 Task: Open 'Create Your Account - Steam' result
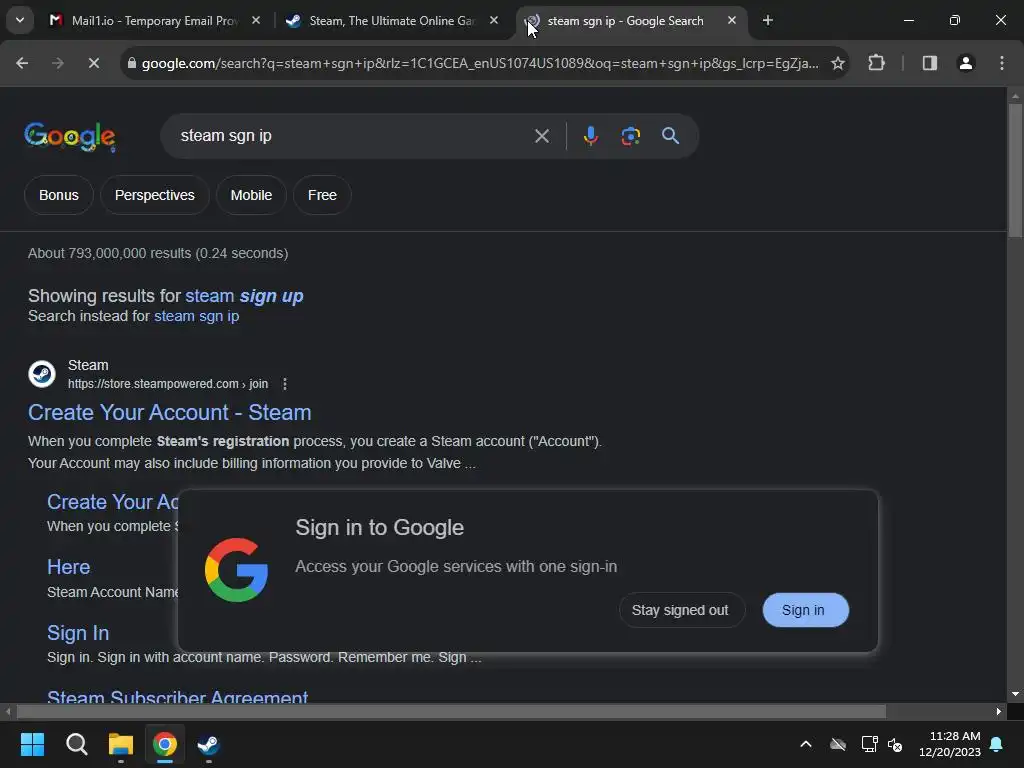coord(170,413)
